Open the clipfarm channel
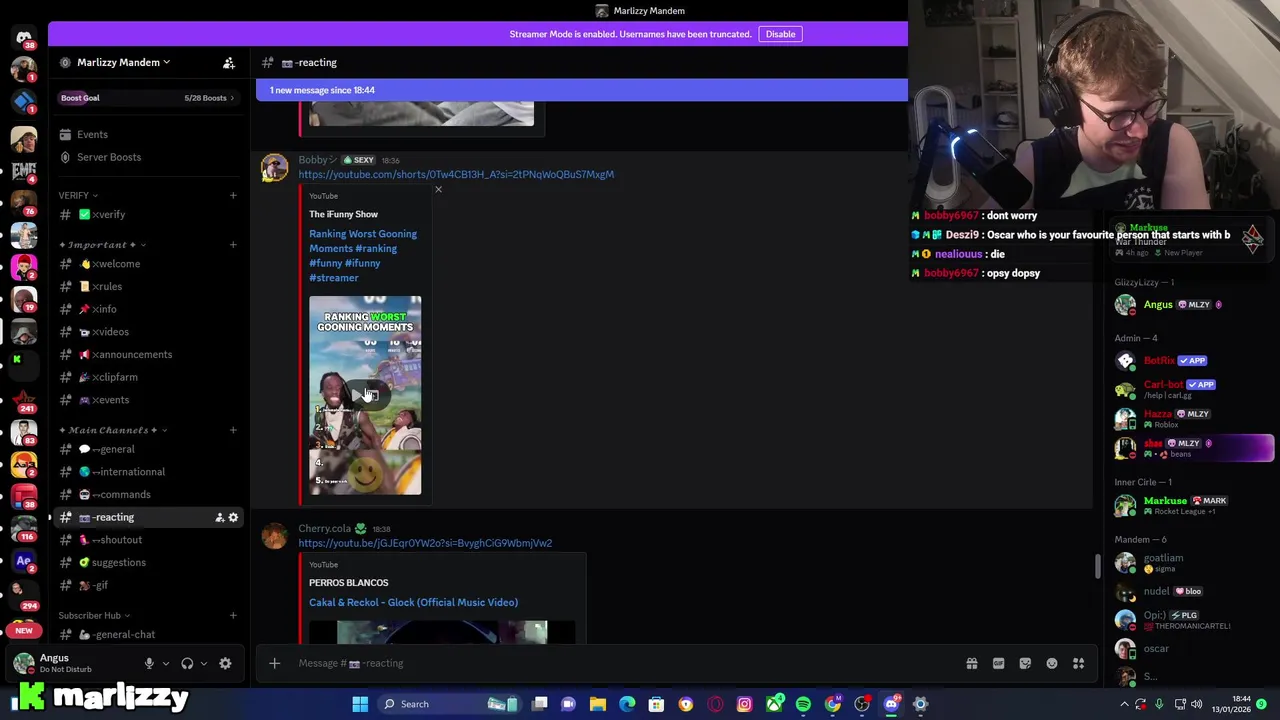The width and height of the screenshot is (1280, 720). (148, 378)
